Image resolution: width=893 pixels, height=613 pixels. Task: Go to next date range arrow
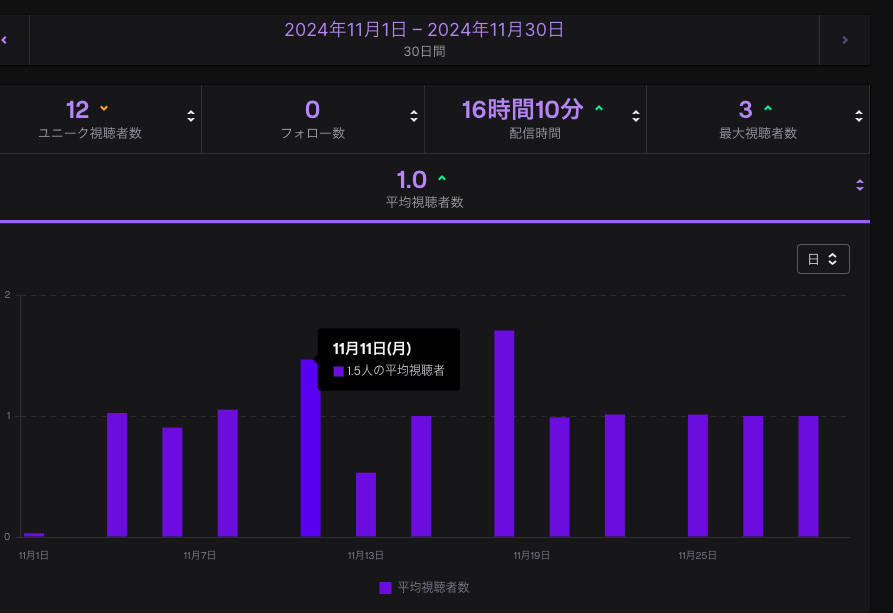point(844,40)
